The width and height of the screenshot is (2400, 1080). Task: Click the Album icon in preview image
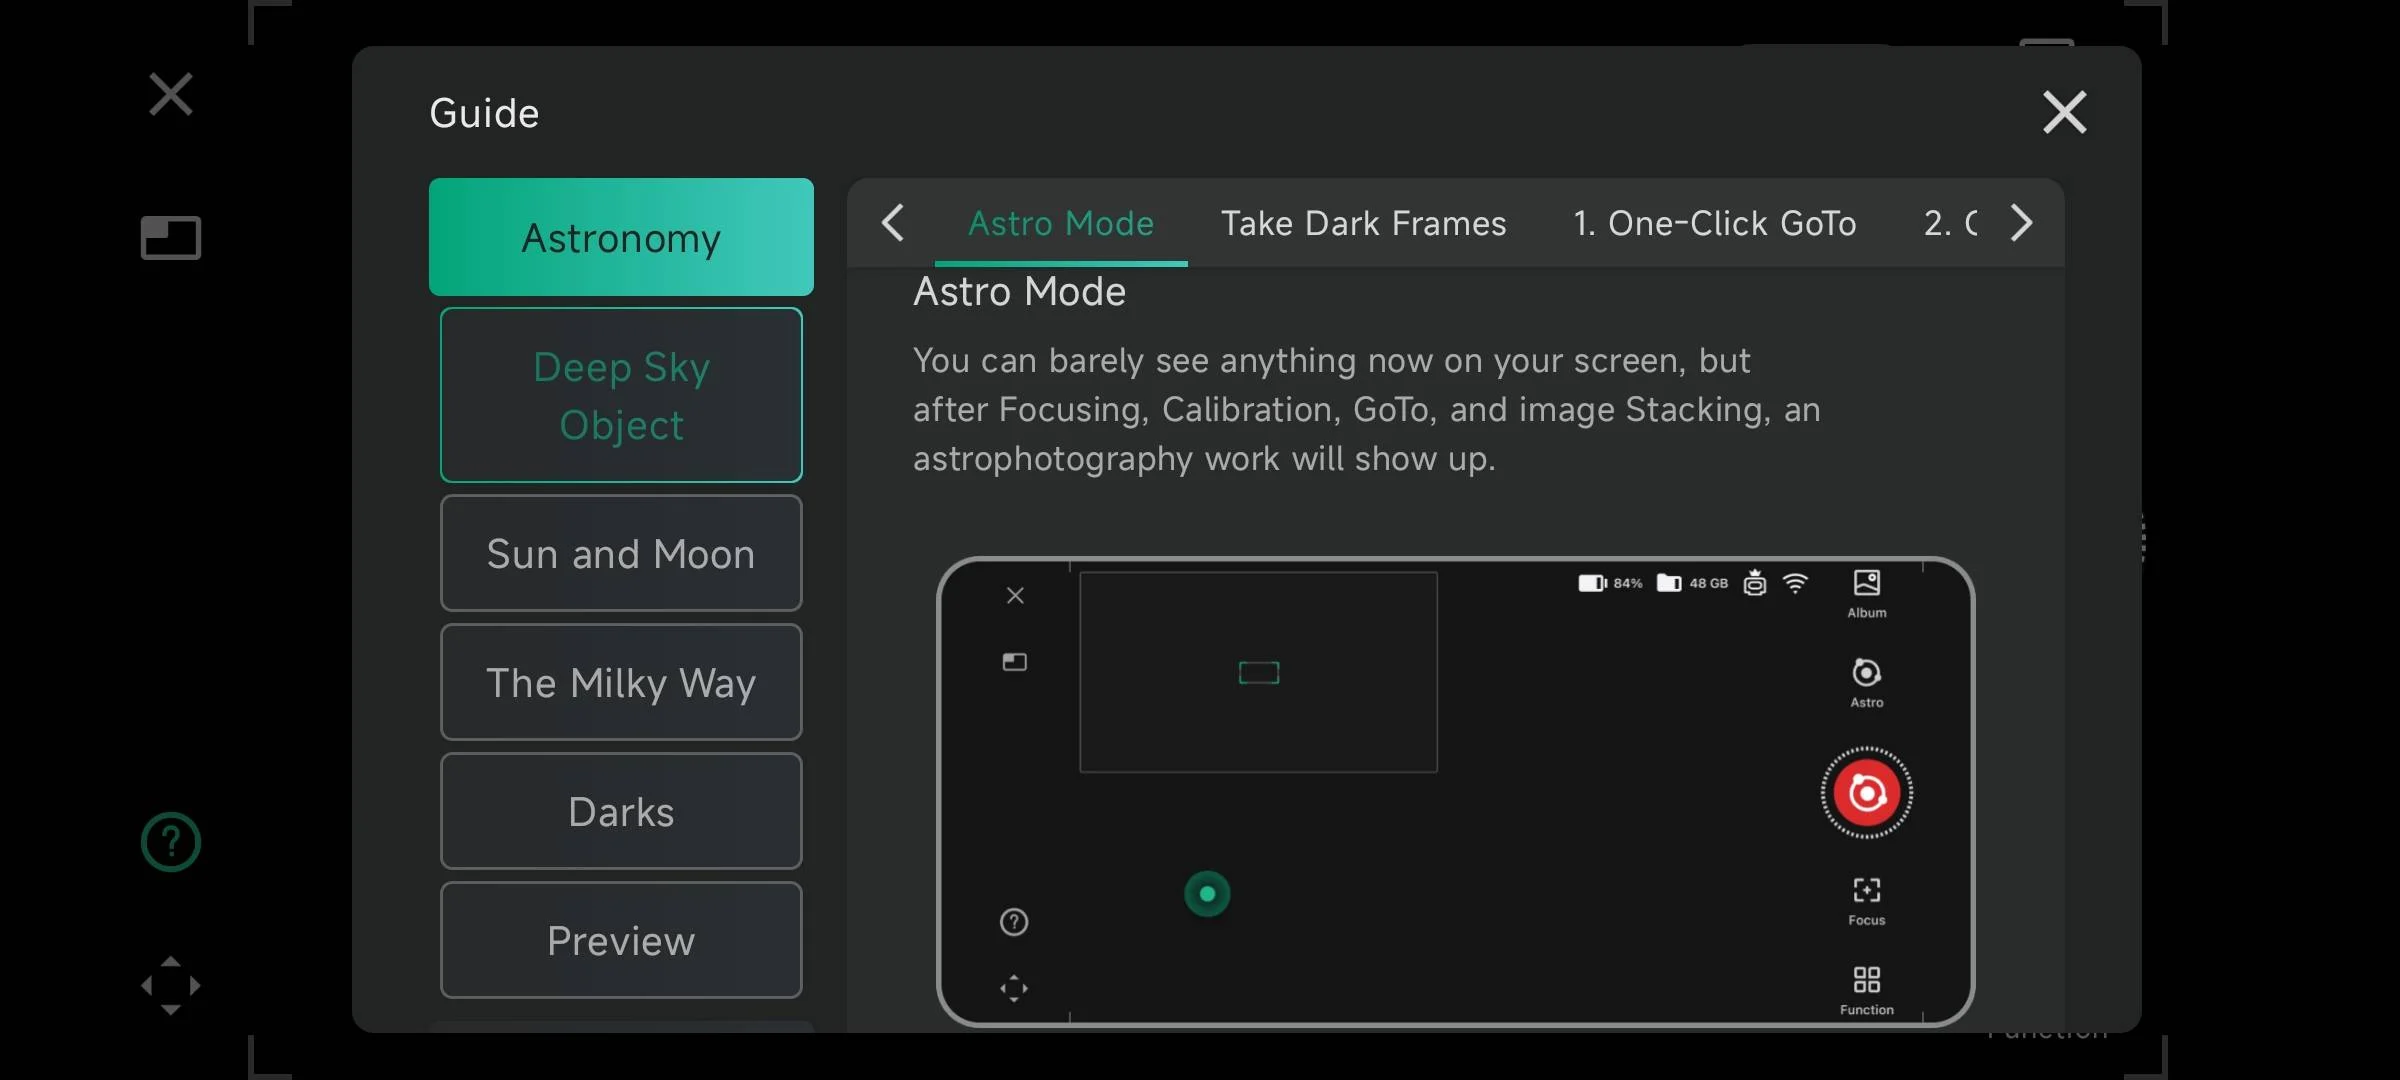1866,592
